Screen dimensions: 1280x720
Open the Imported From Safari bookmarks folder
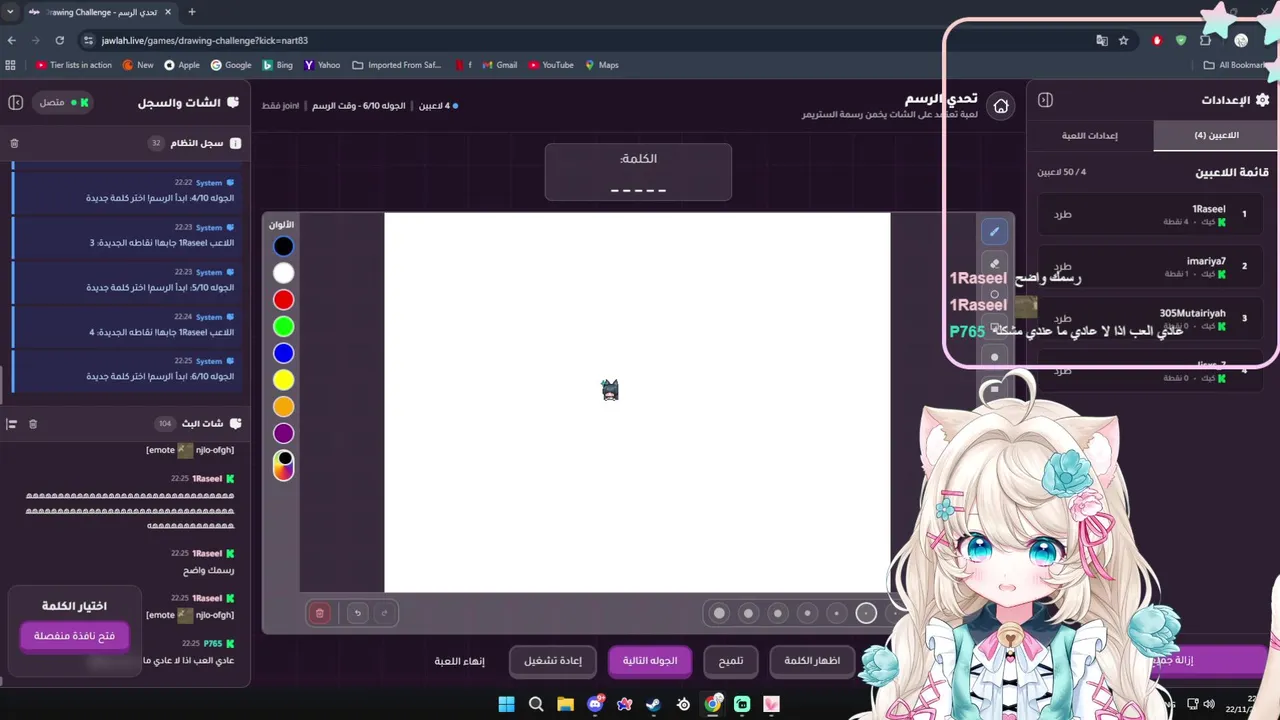click(x=397, y=65)
